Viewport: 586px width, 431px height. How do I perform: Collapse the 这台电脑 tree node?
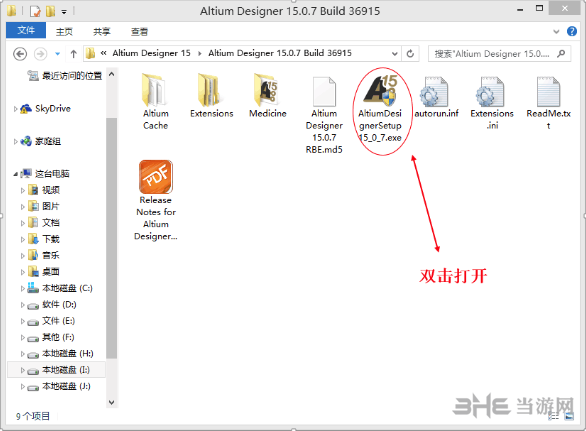coord(15,174)
